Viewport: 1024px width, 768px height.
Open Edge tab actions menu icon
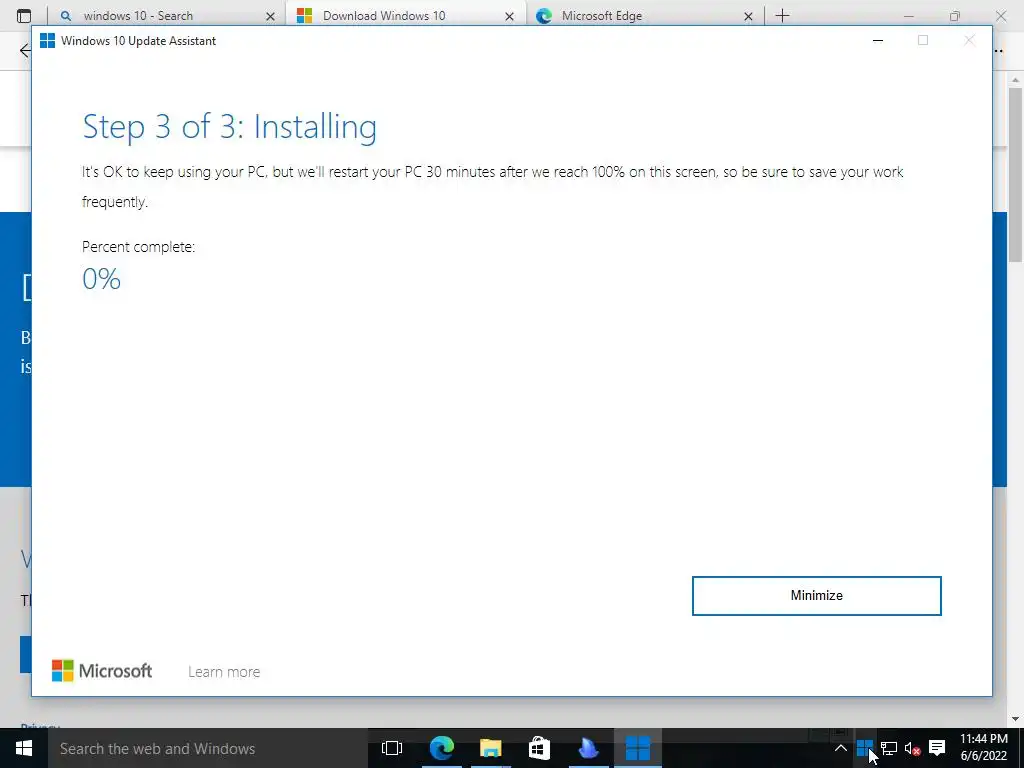pos(24,16)
